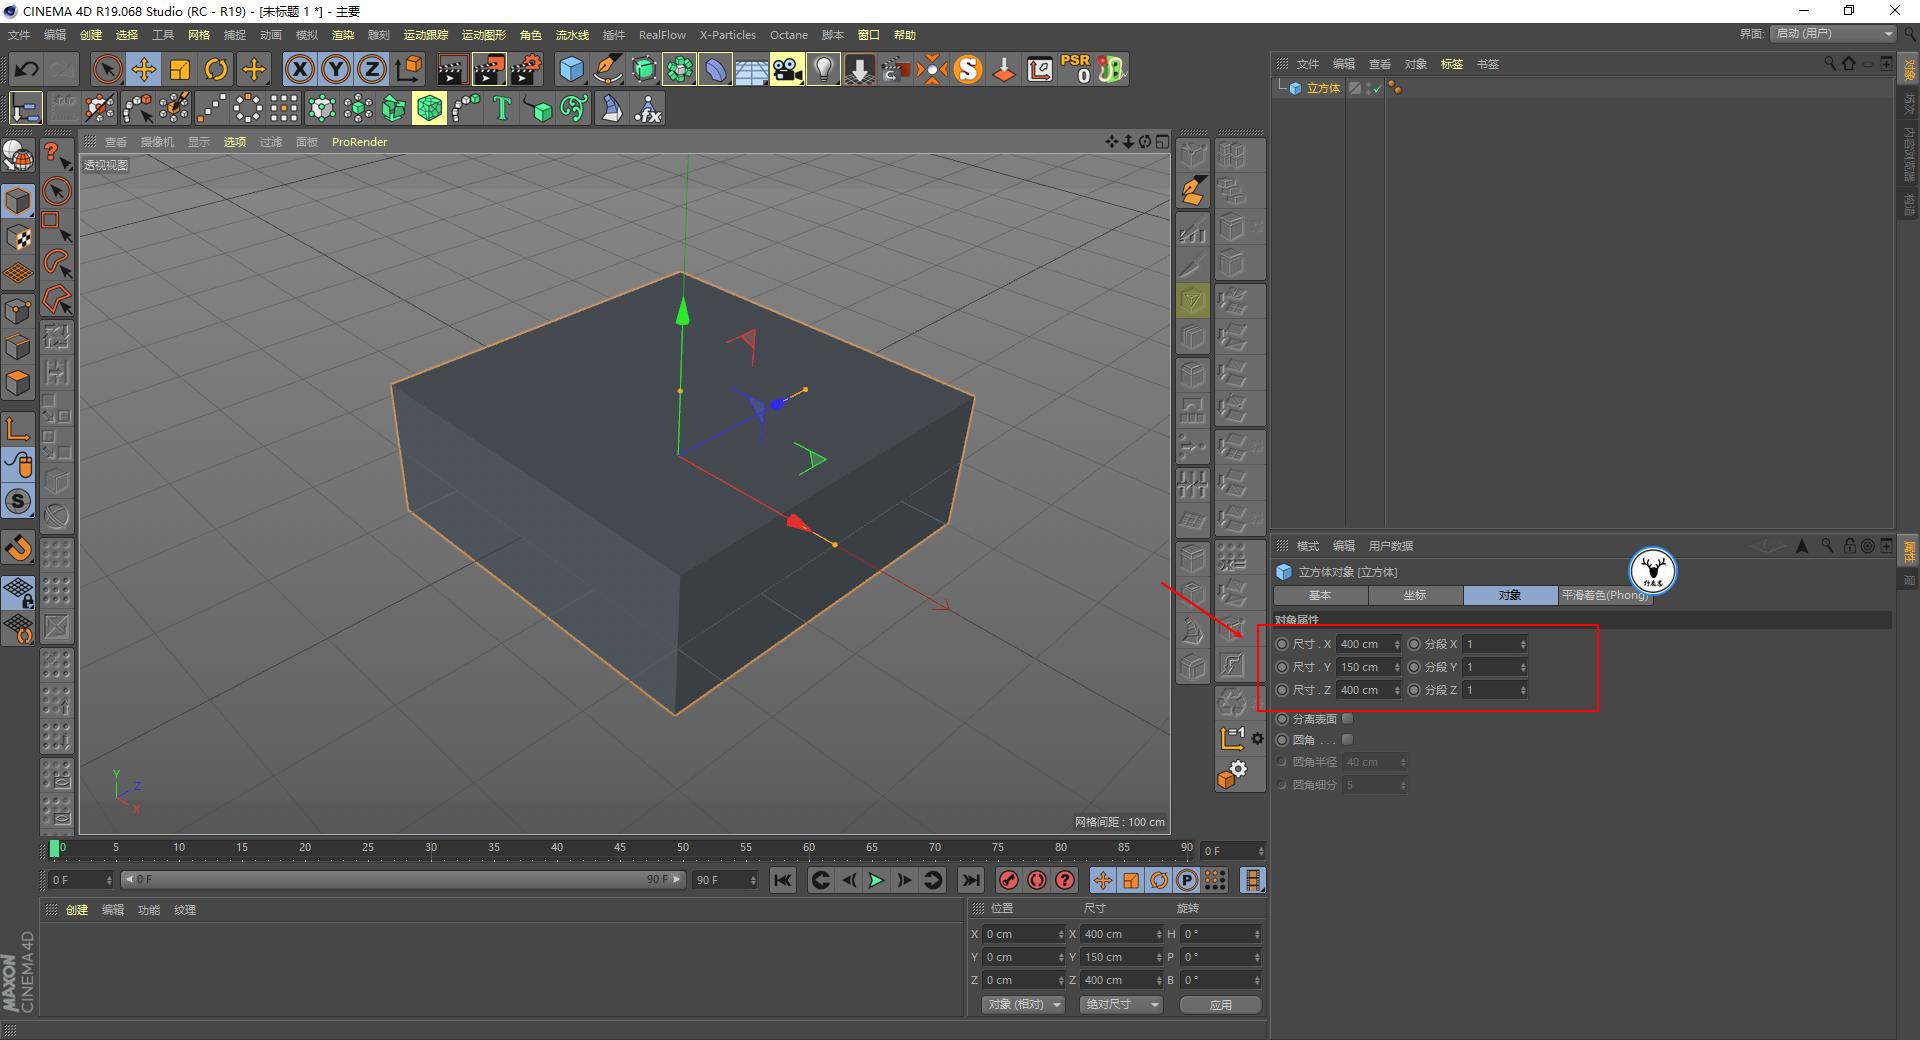Enable the 圆角 fillet checkbox
The height and width of the screenshot is (1040, 1920).
1347,739
